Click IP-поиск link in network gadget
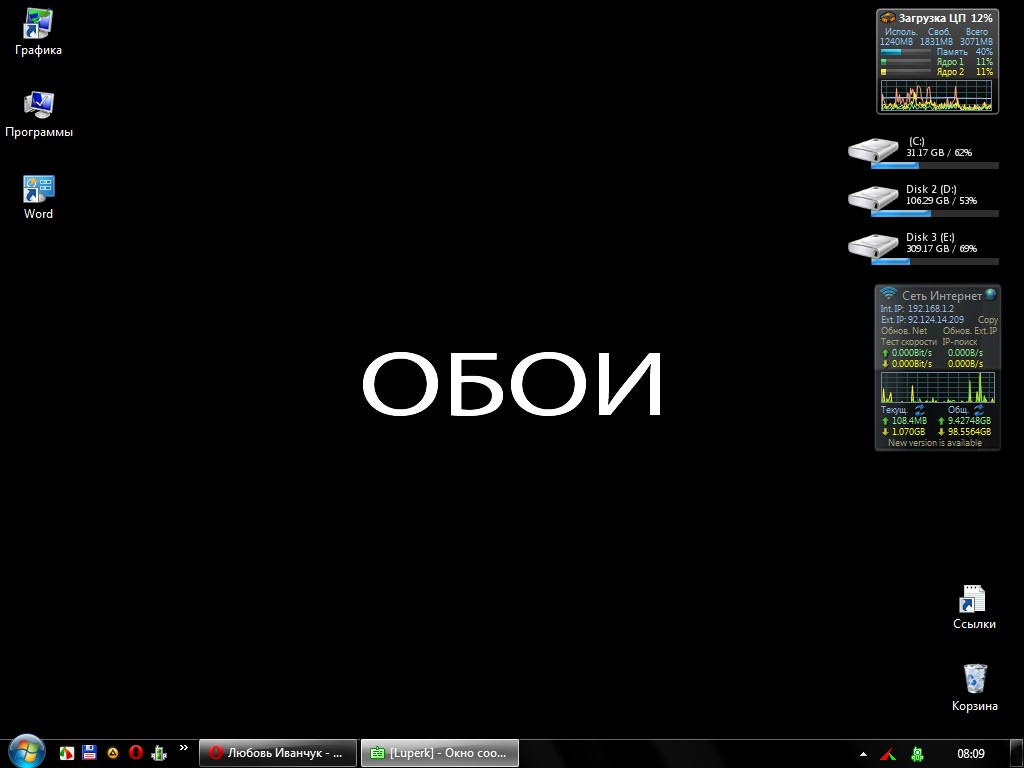1024x768 pixels. point(960,342)
